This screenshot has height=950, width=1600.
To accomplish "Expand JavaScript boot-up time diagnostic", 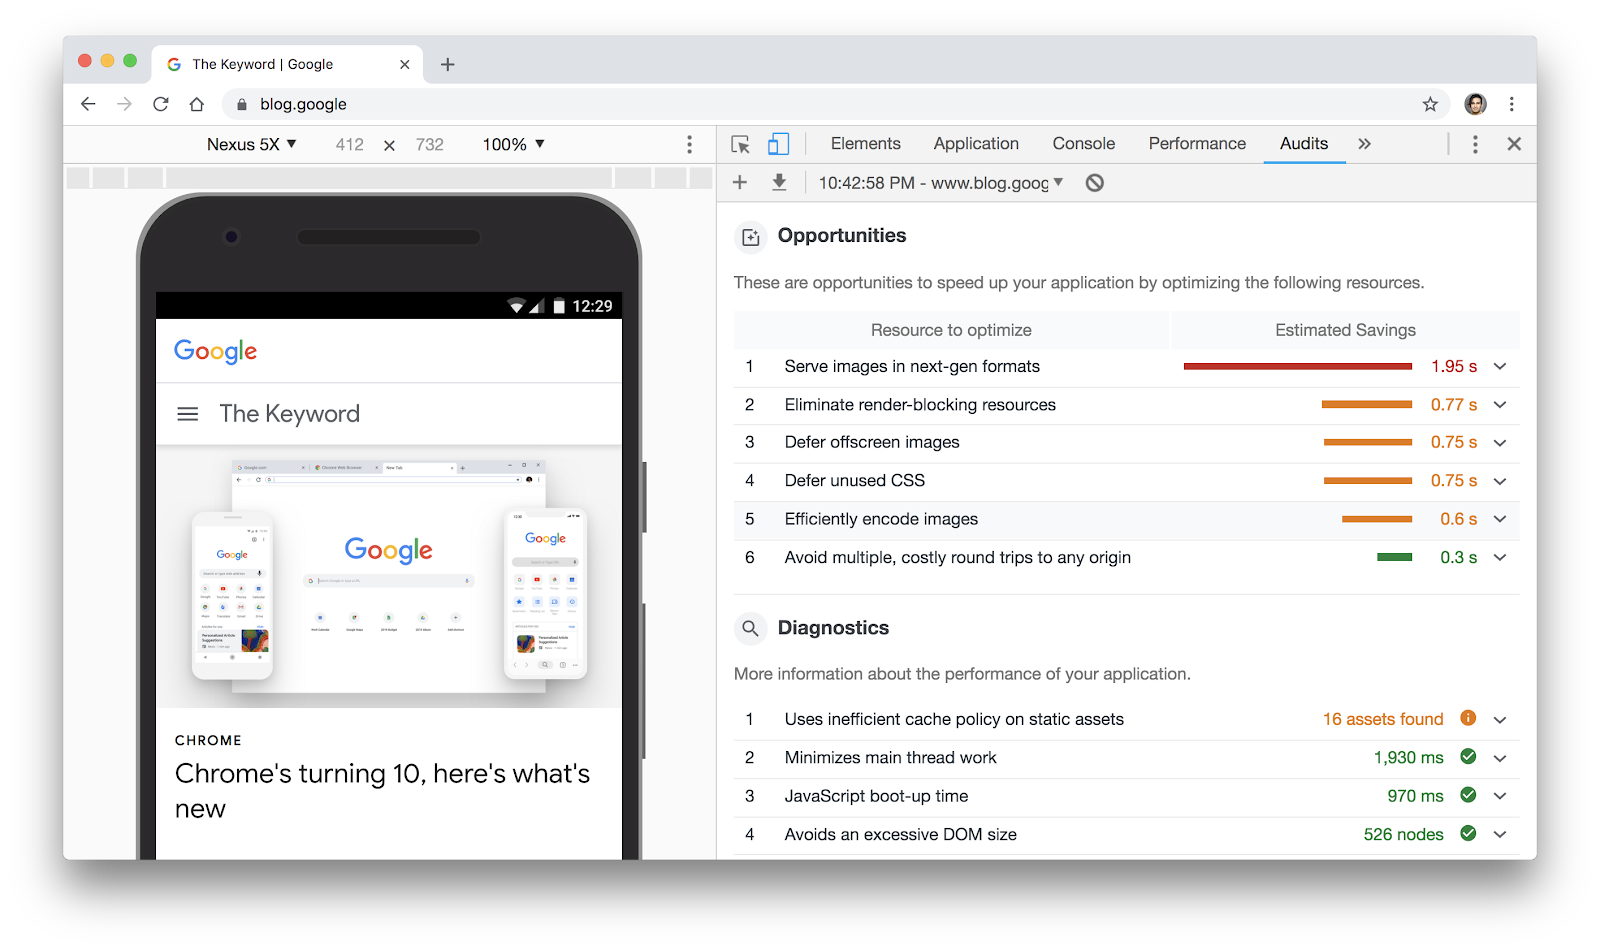I will pyautogui.click(x=1500, y=796).
